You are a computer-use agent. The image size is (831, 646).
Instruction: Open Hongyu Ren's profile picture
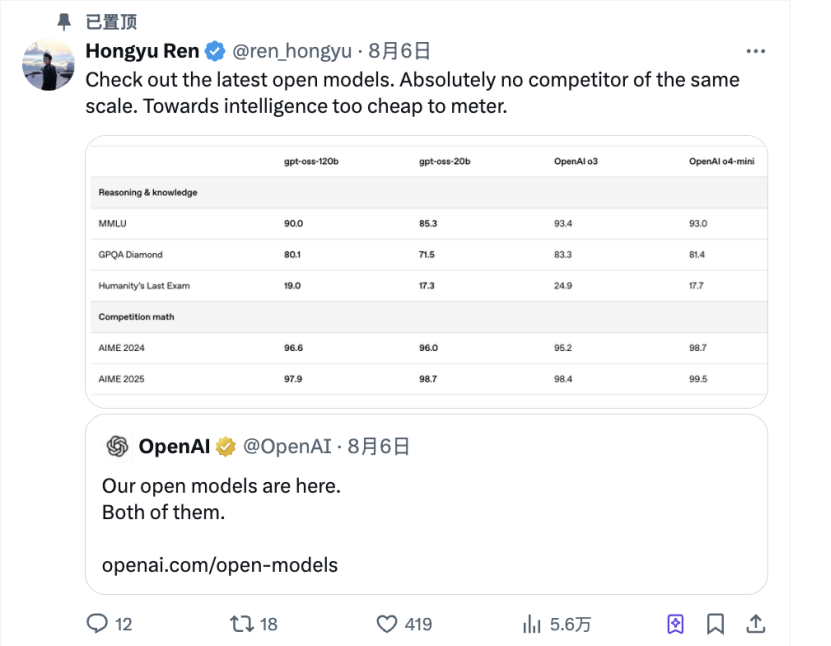click(x=47, y=66)
